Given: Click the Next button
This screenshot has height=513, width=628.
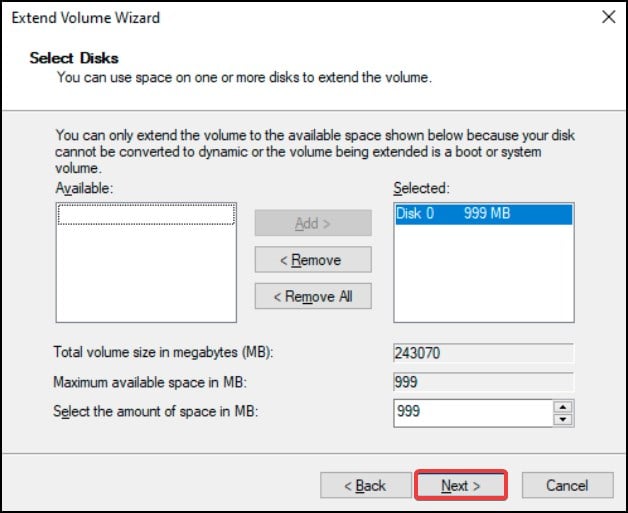Looking at the screenshot, I should pos(461,485).
